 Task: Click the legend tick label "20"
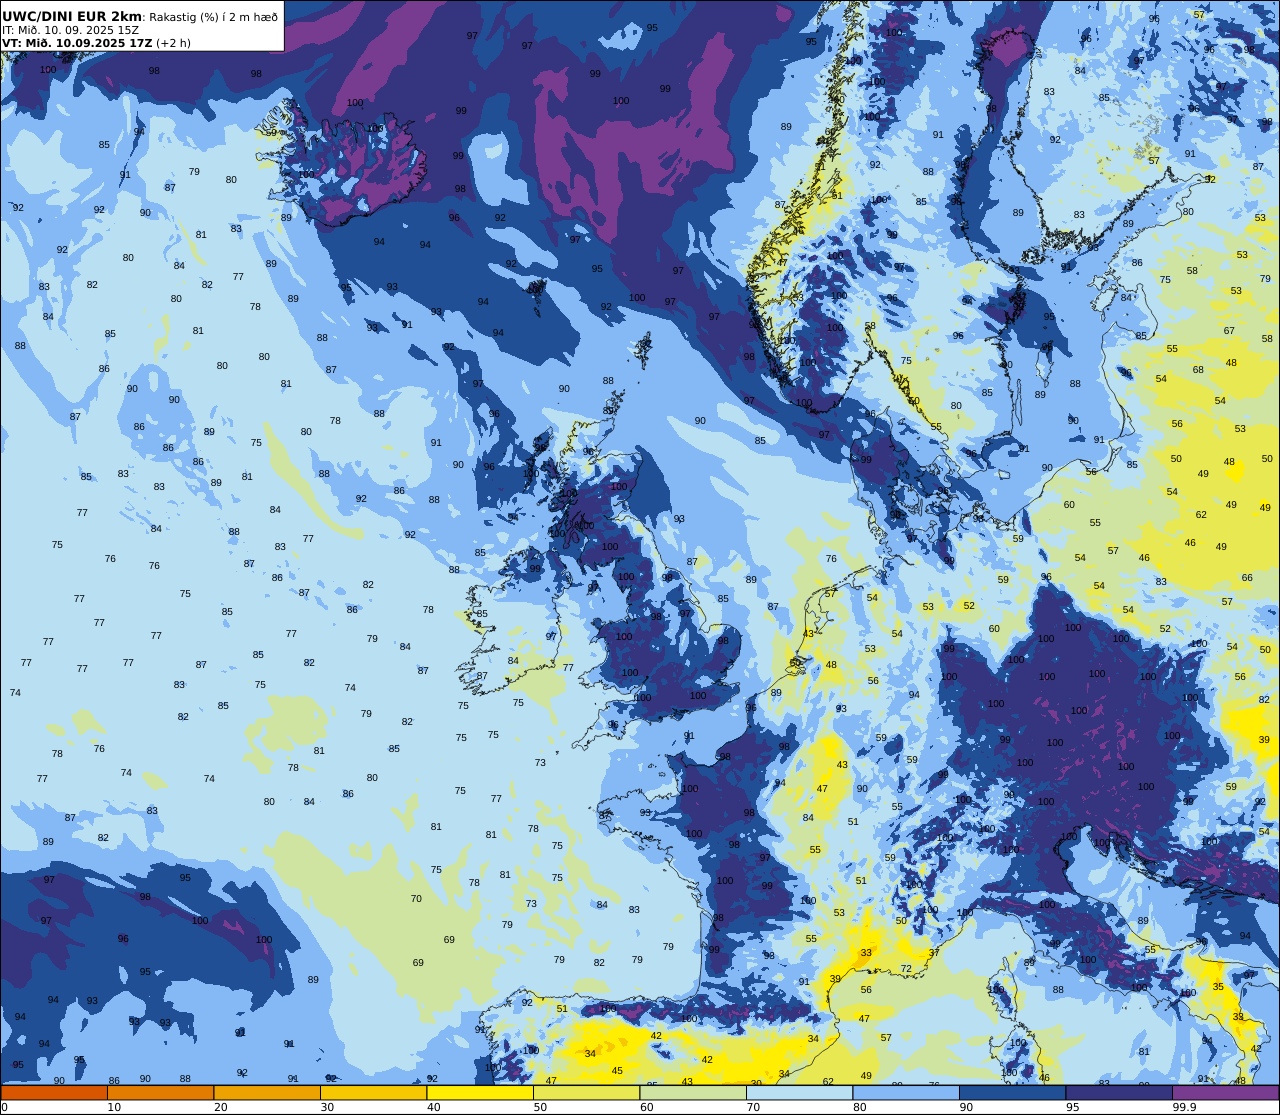click(x=220, y=1107)
